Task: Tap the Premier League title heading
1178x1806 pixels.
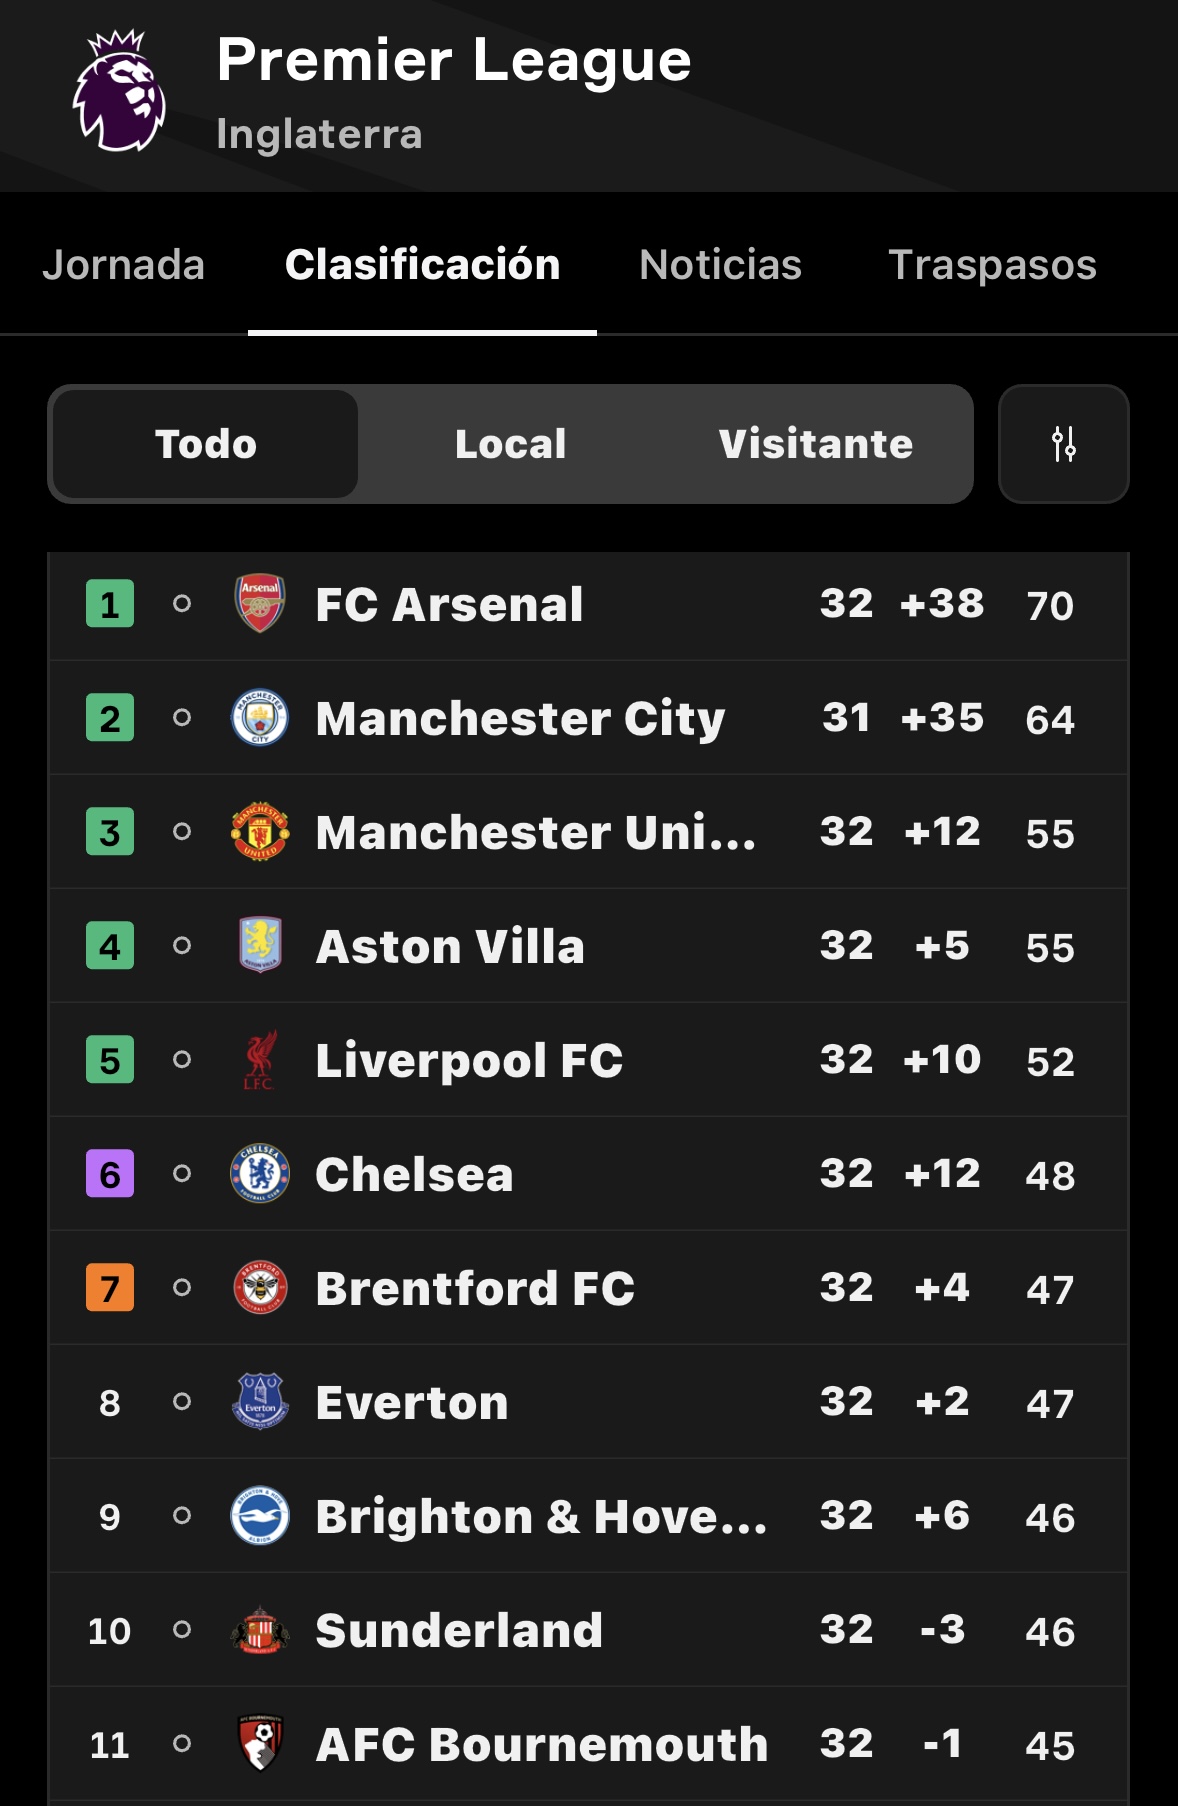Action: click(x=454, y=60)
